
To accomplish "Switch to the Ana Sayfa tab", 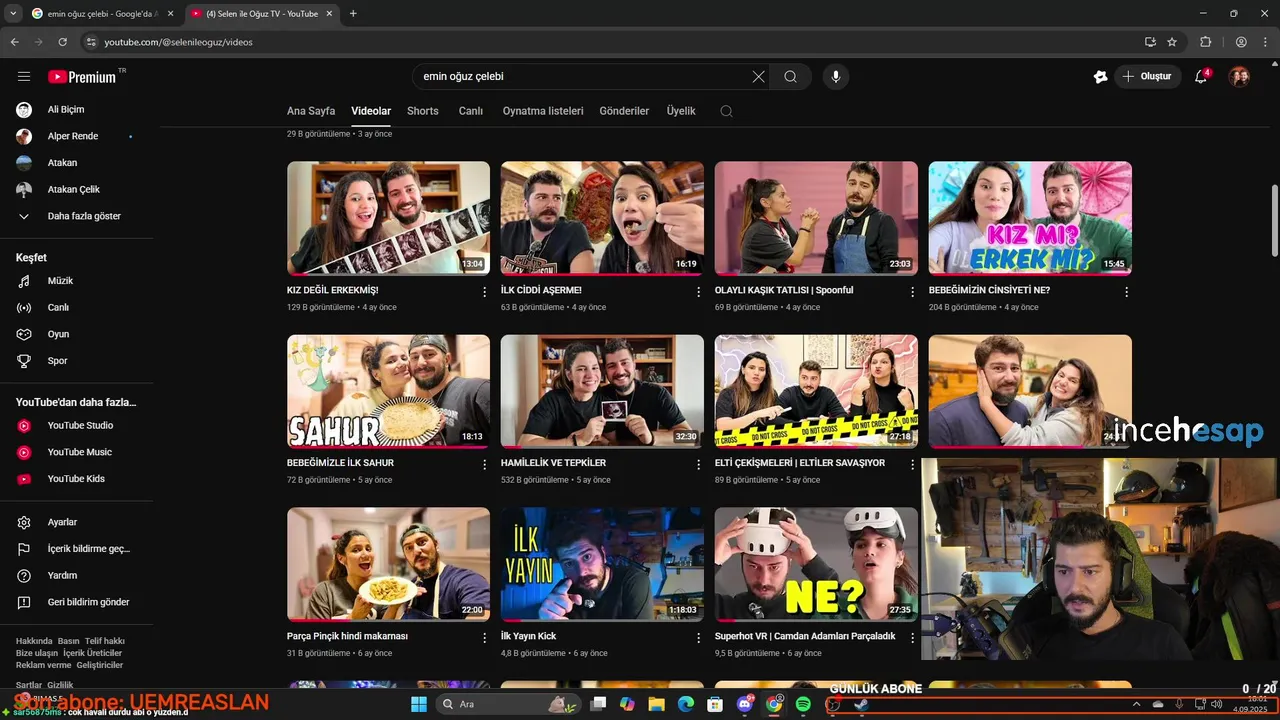I will 311,111.
